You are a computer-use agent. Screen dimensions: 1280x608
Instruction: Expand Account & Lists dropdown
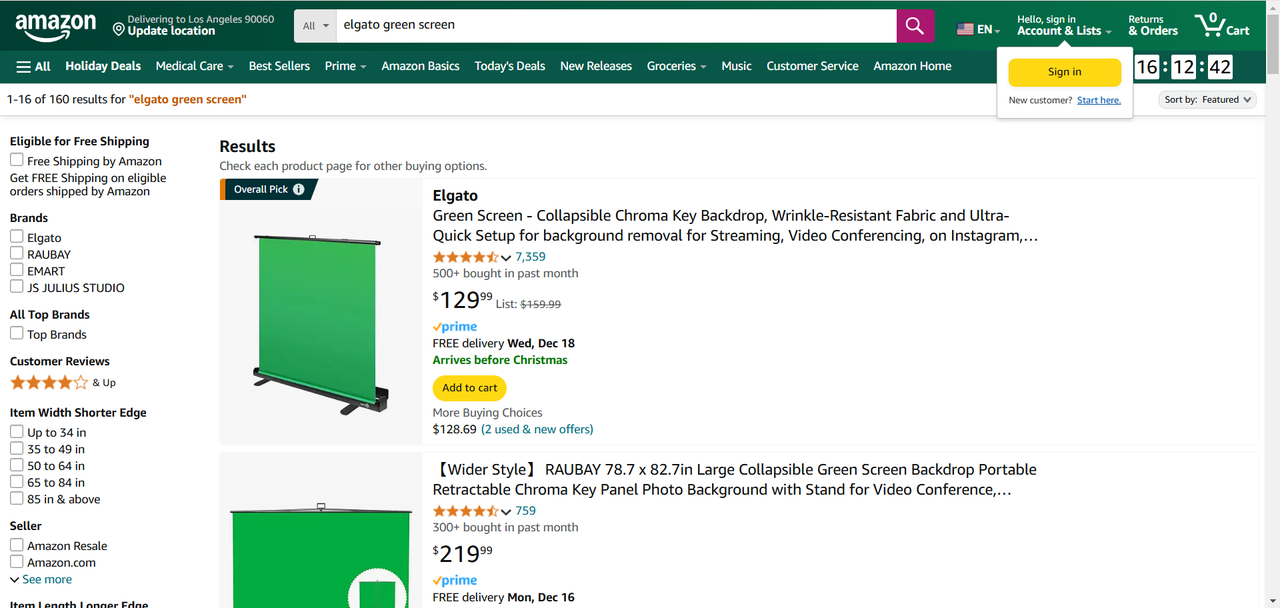pos(1064,26)
